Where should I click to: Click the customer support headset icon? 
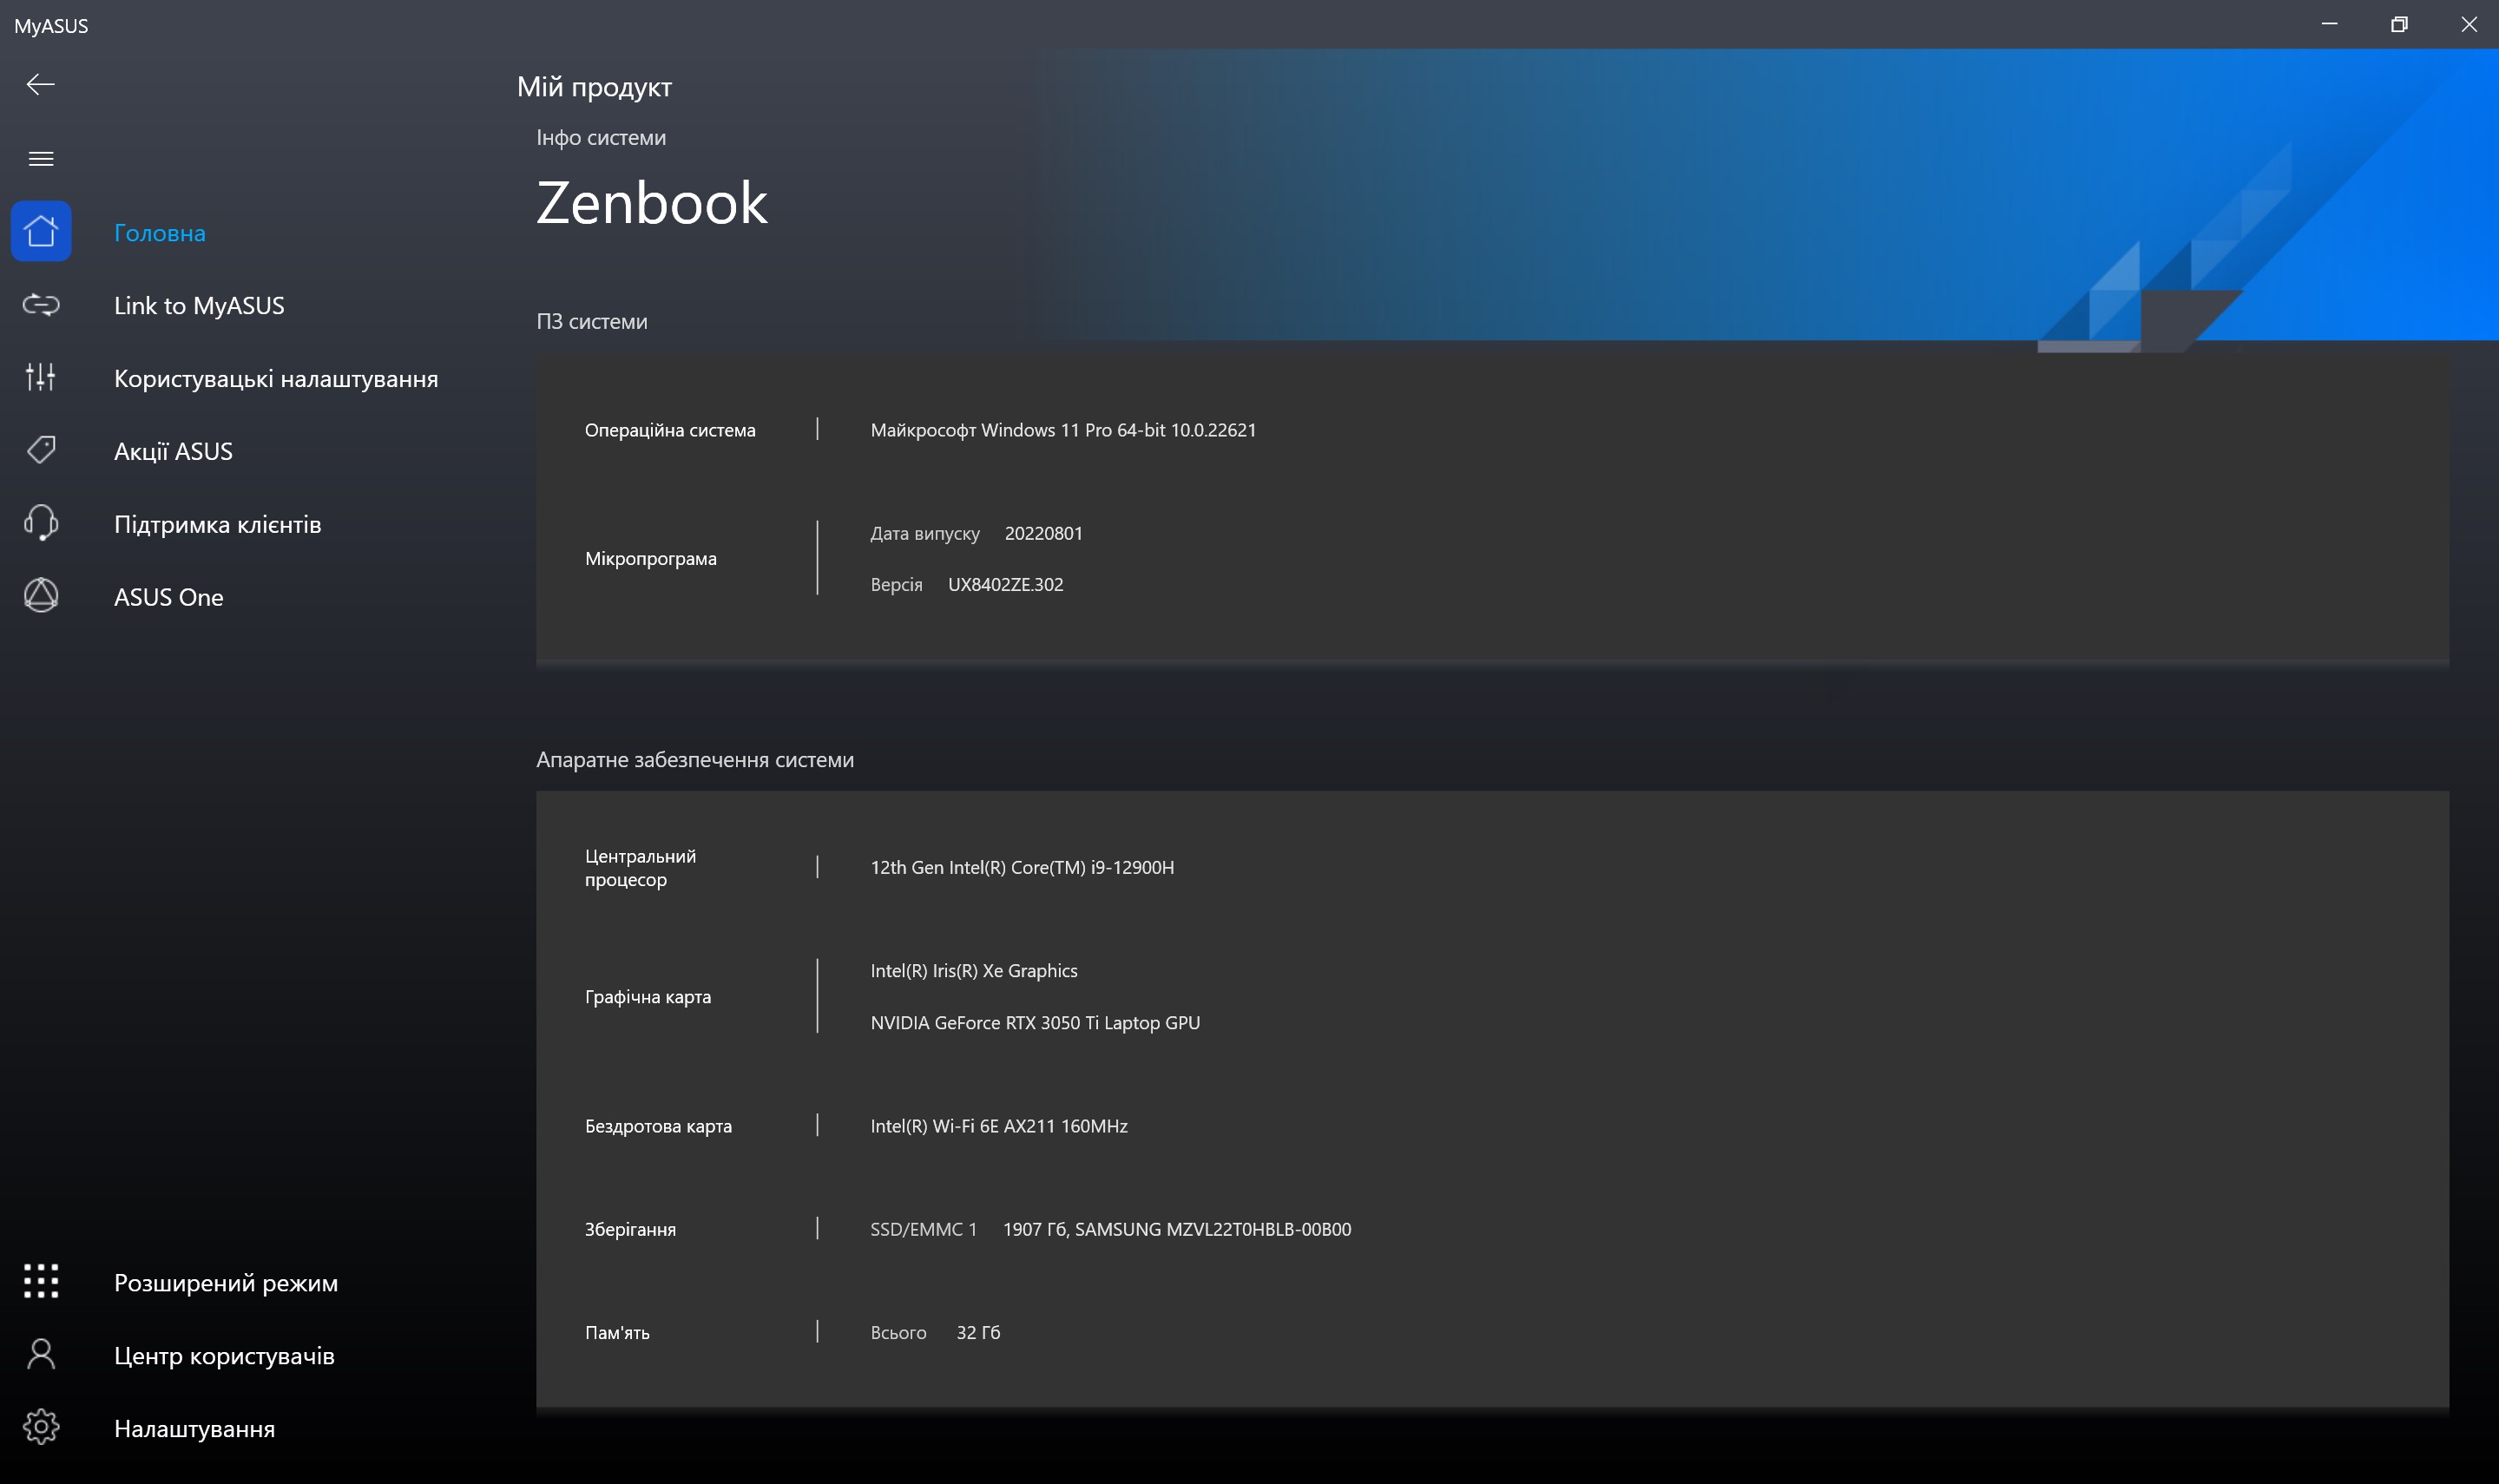pyautogui.click(x=41, y=523)
